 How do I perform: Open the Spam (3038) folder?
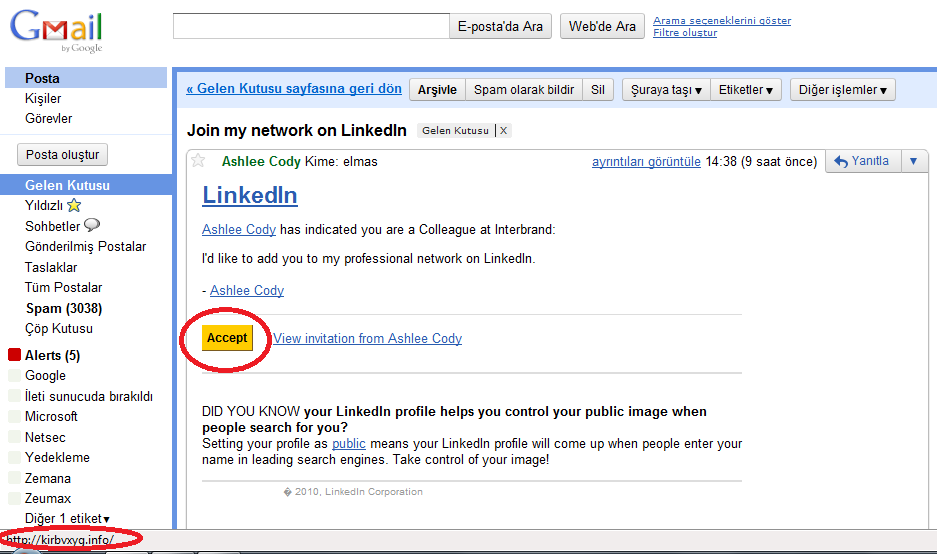(64, 308)
